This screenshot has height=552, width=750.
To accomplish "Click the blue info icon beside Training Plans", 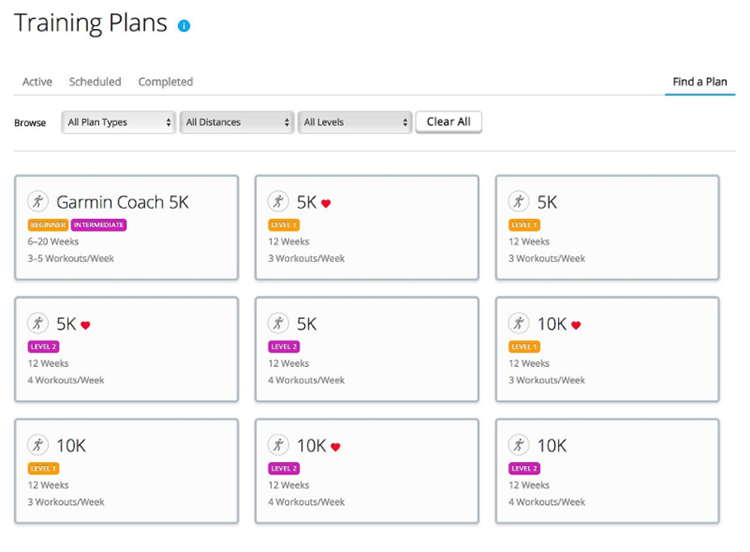I will tap(184, 26).
